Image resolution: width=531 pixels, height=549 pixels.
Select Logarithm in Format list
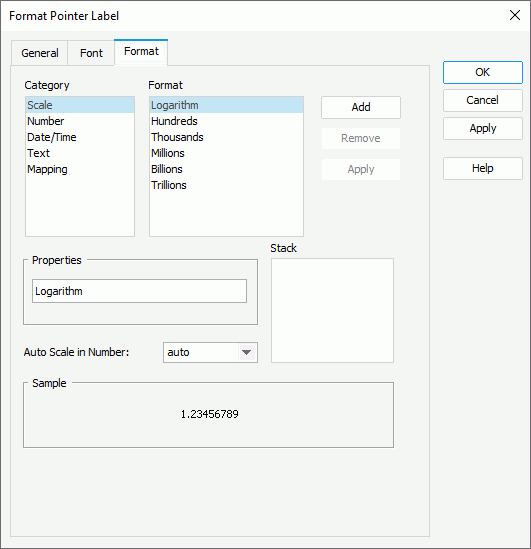pos(226,105)
